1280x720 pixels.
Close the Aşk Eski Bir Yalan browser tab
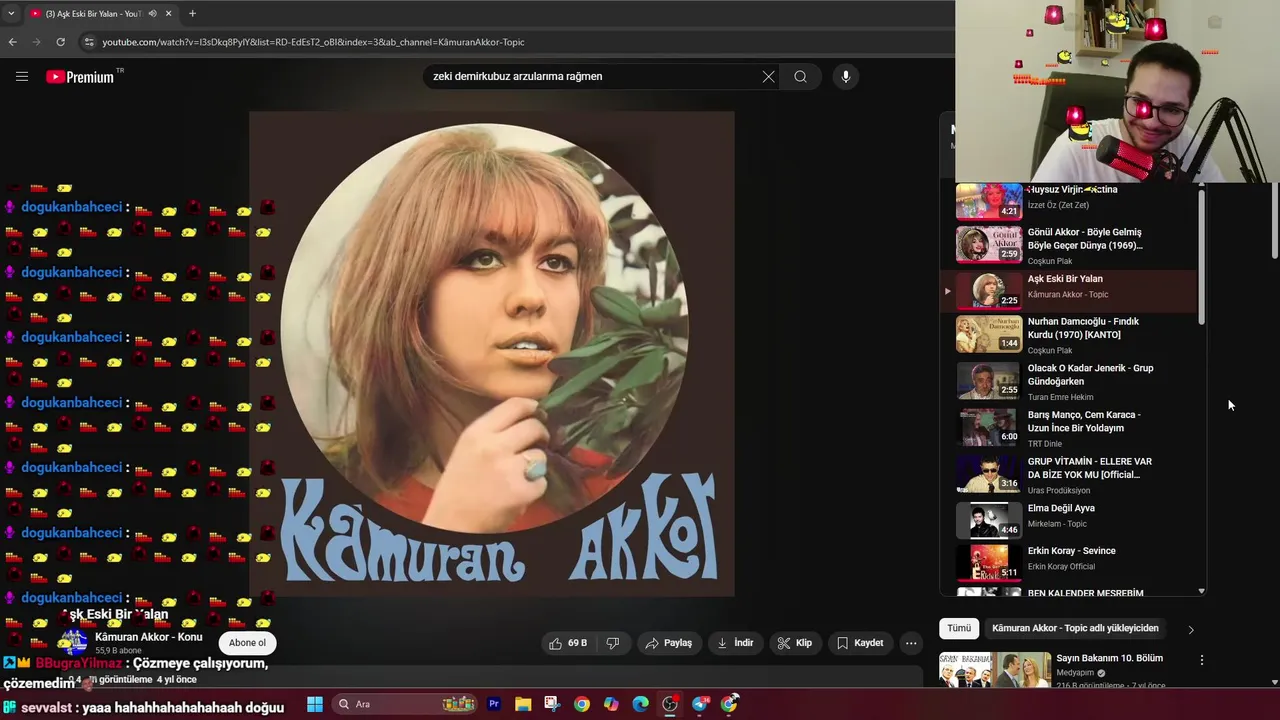(168, 14)
